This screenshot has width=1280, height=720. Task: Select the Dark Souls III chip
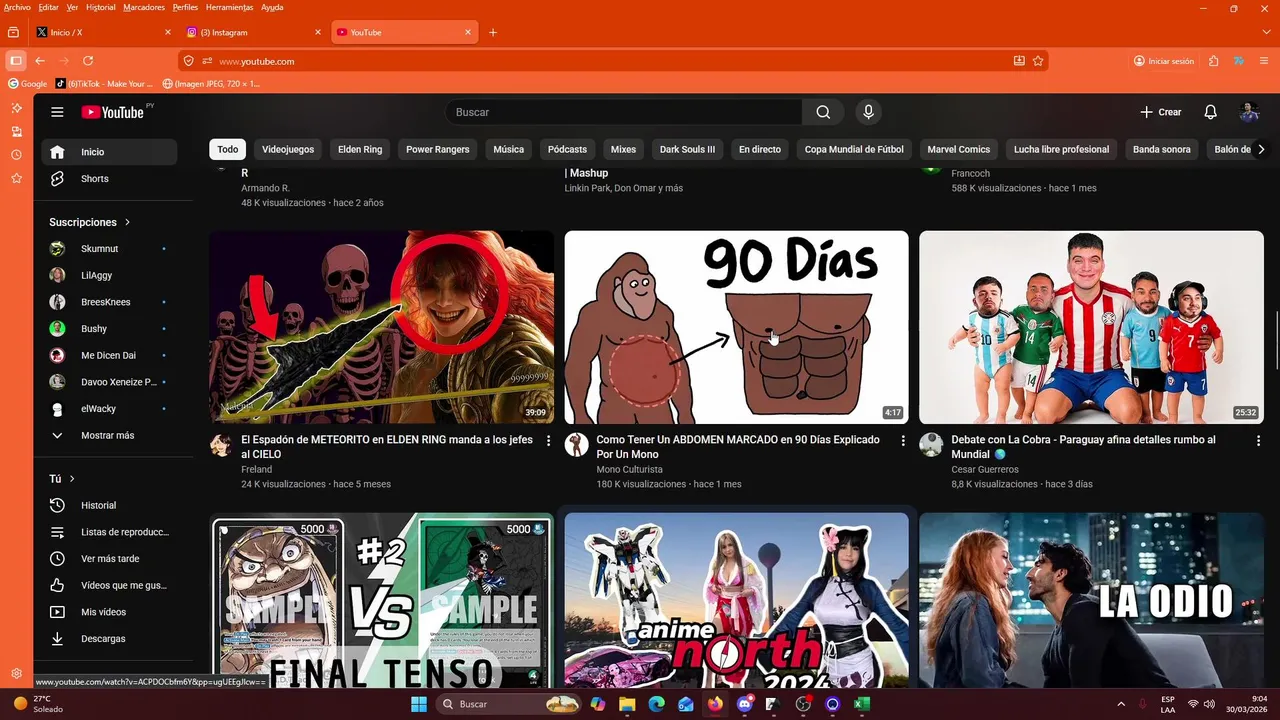pos(687,149)
